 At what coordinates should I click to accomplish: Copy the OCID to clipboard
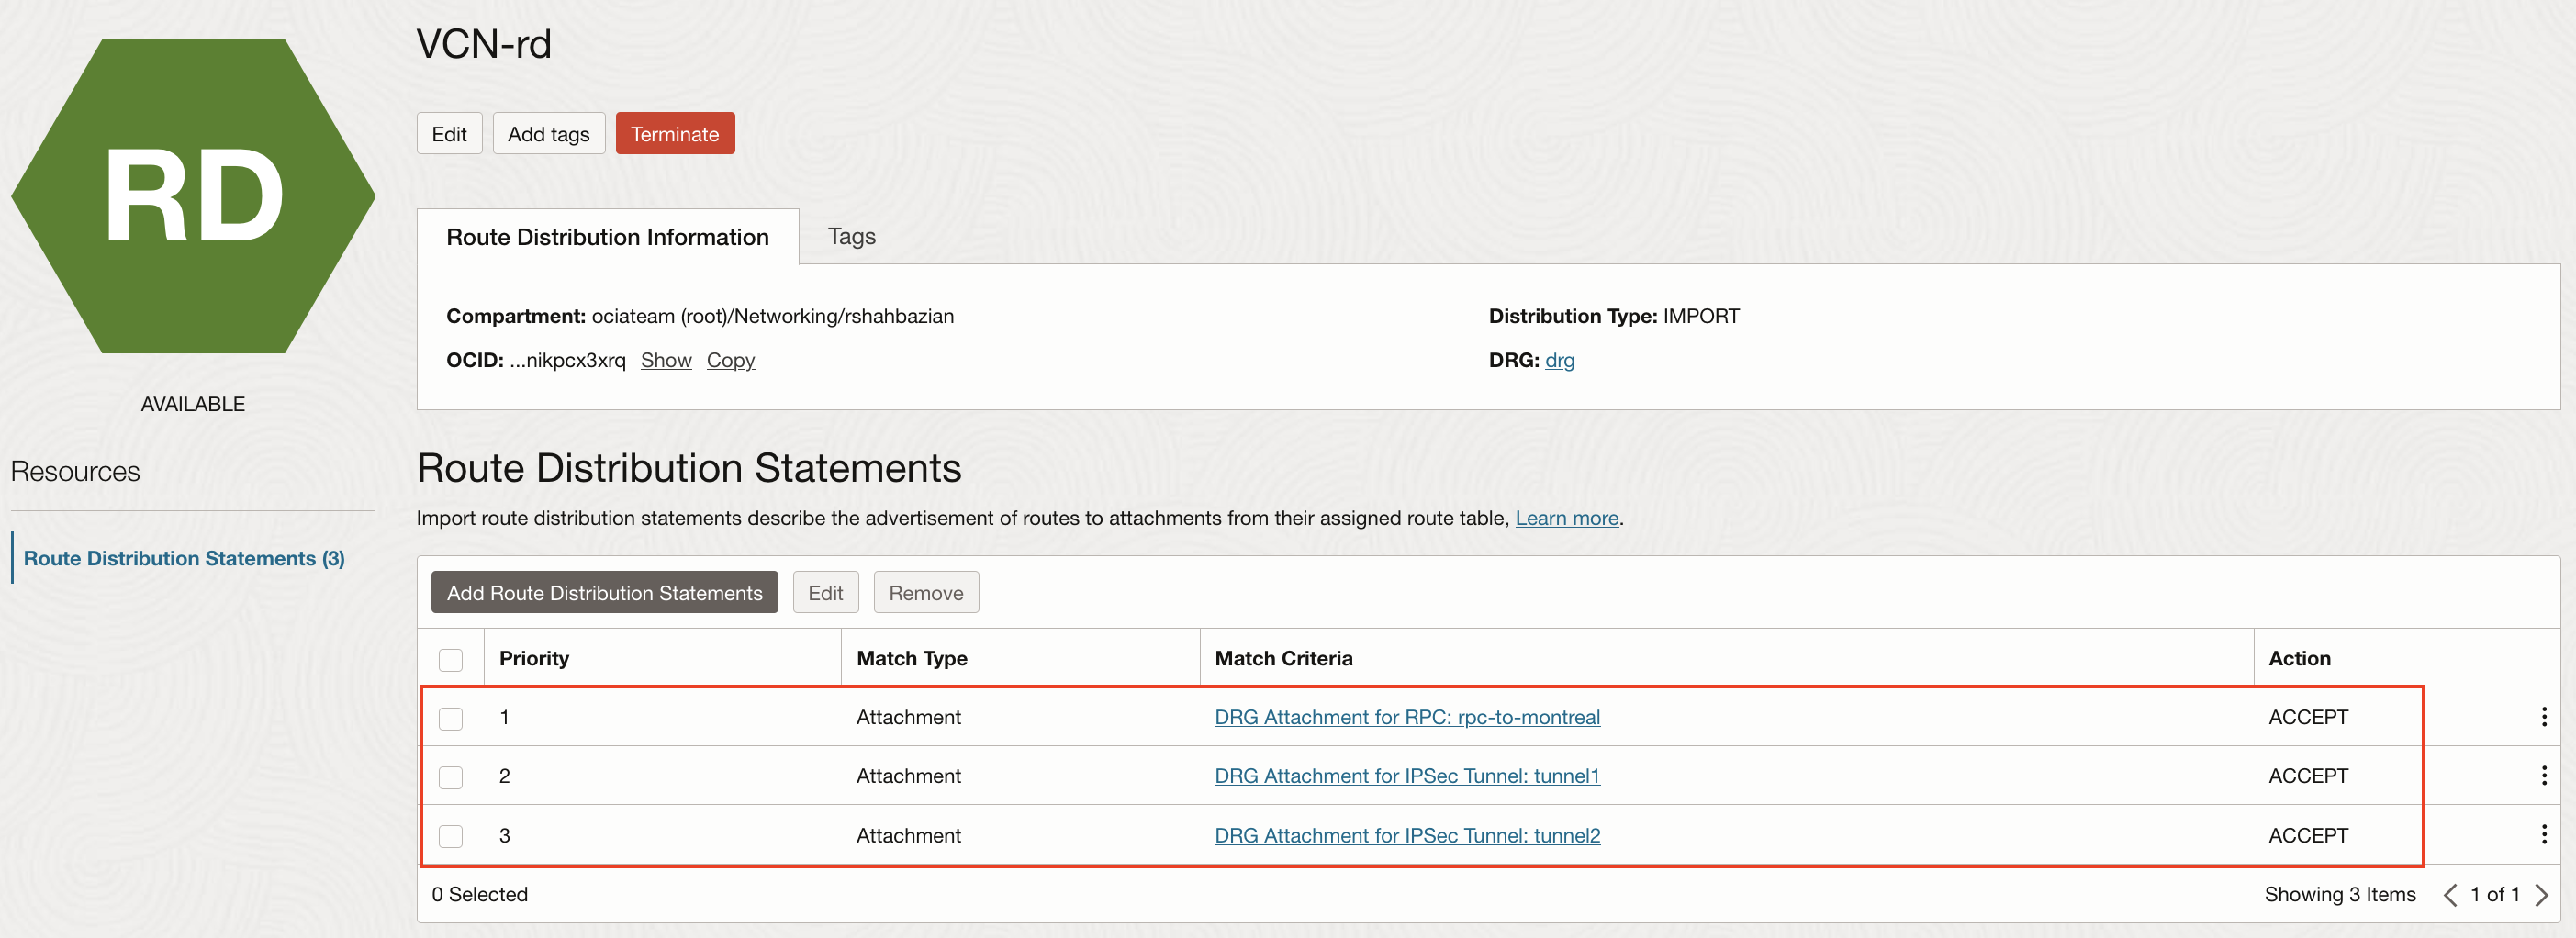(x=730, y=360)
